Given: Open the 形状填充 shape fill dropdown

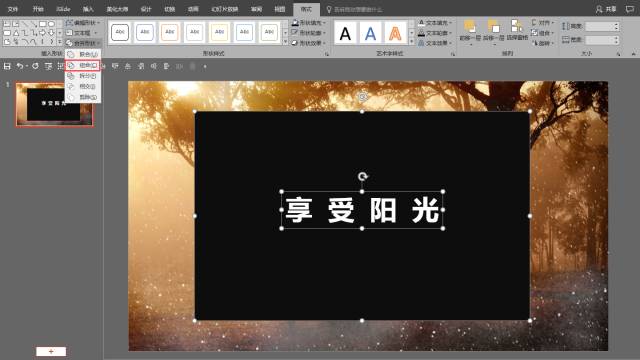Looking at the screenshot, I should 309,23.
